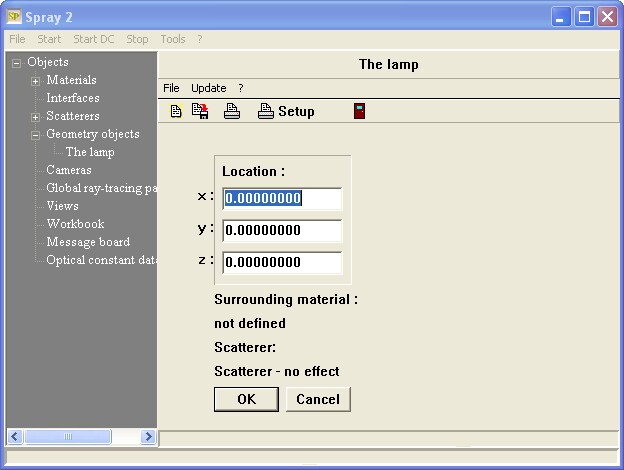Viewport: 624px width, 470px height.
Task: Click the tree panel scrollbar right arrow
Action: pyautogui.click(x=148, y=437)
